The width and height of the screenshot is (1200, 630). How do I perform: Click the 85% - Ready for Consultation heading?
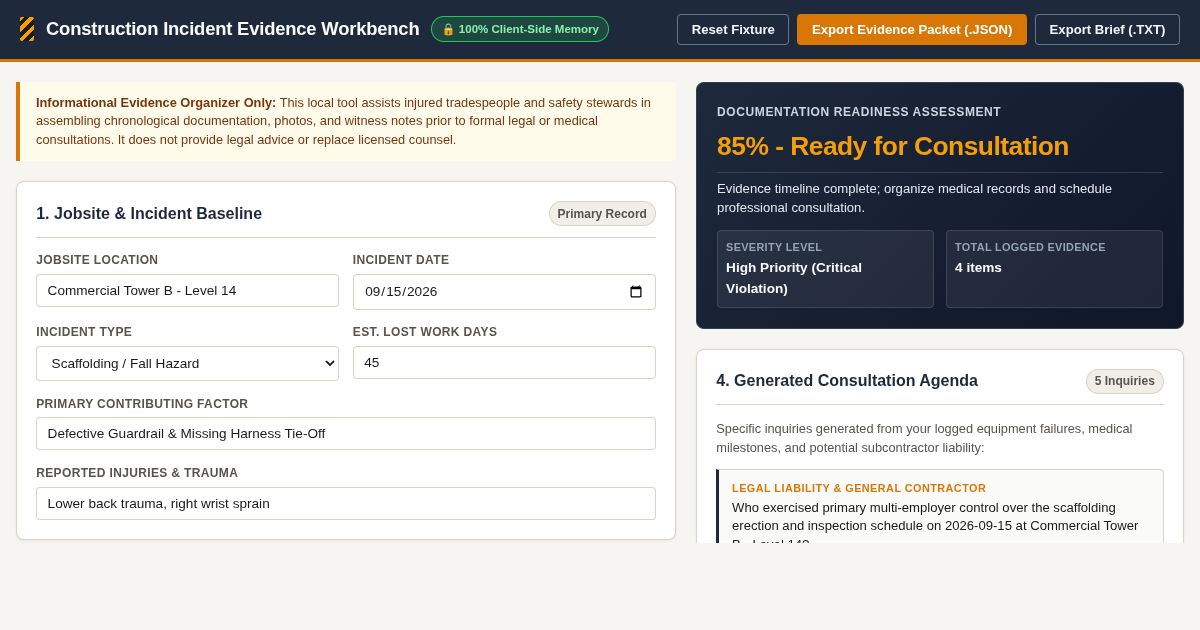(893, 146)
